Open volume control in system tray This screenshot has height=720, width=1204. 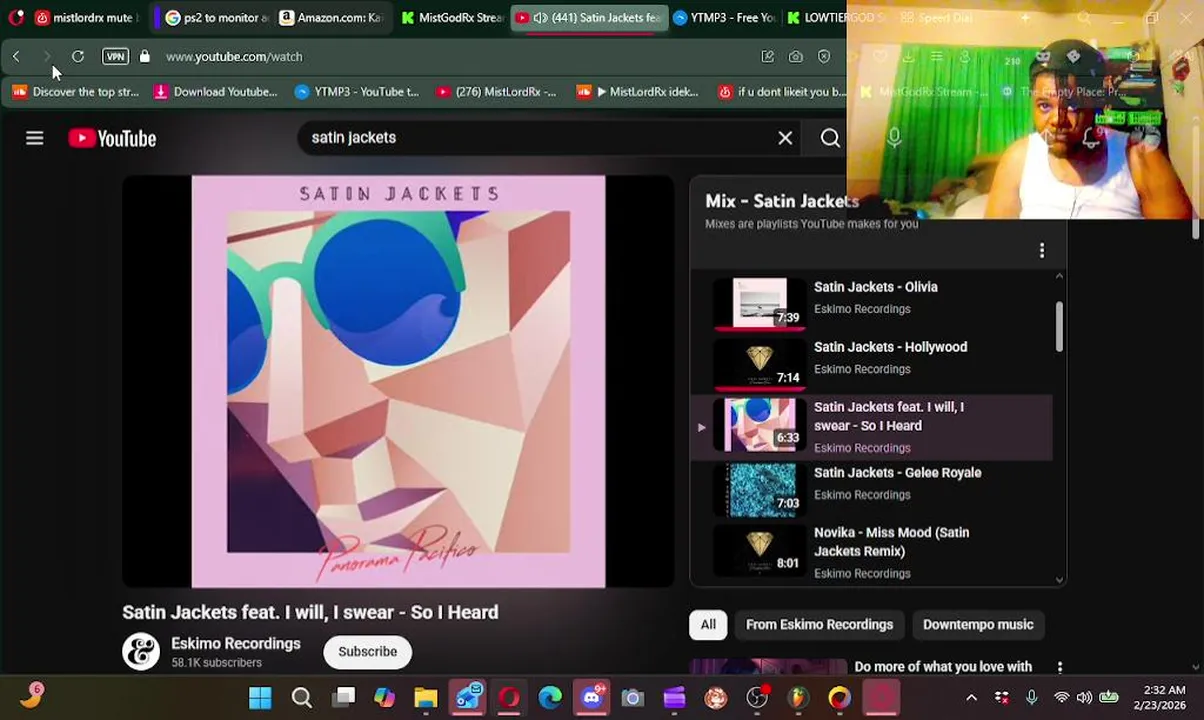click(x=1084, y=698)
